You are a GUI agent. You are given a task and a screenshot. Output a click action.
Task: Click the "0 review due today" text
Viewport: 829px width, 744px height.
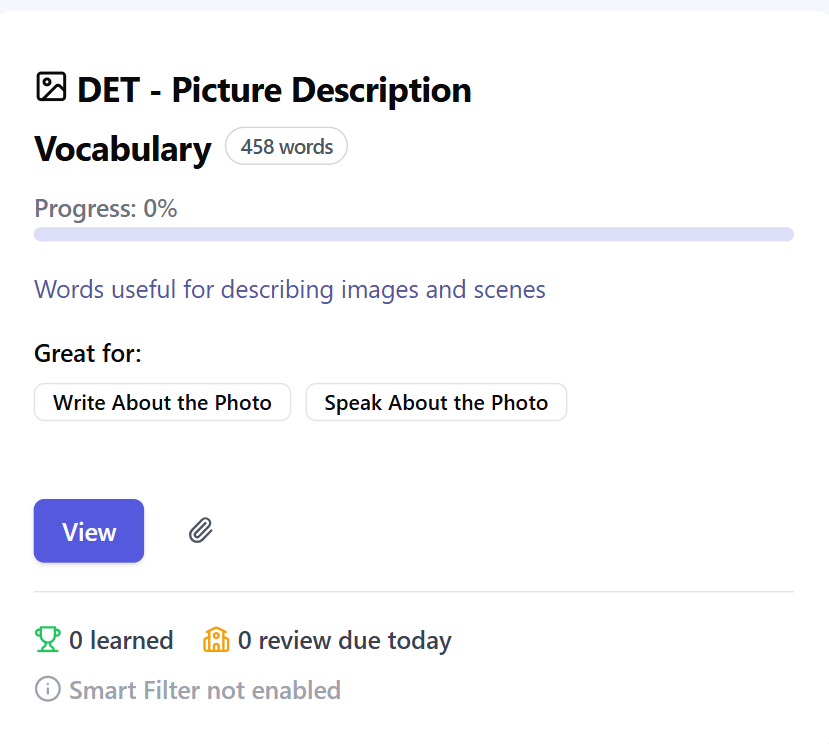(344, 640)
